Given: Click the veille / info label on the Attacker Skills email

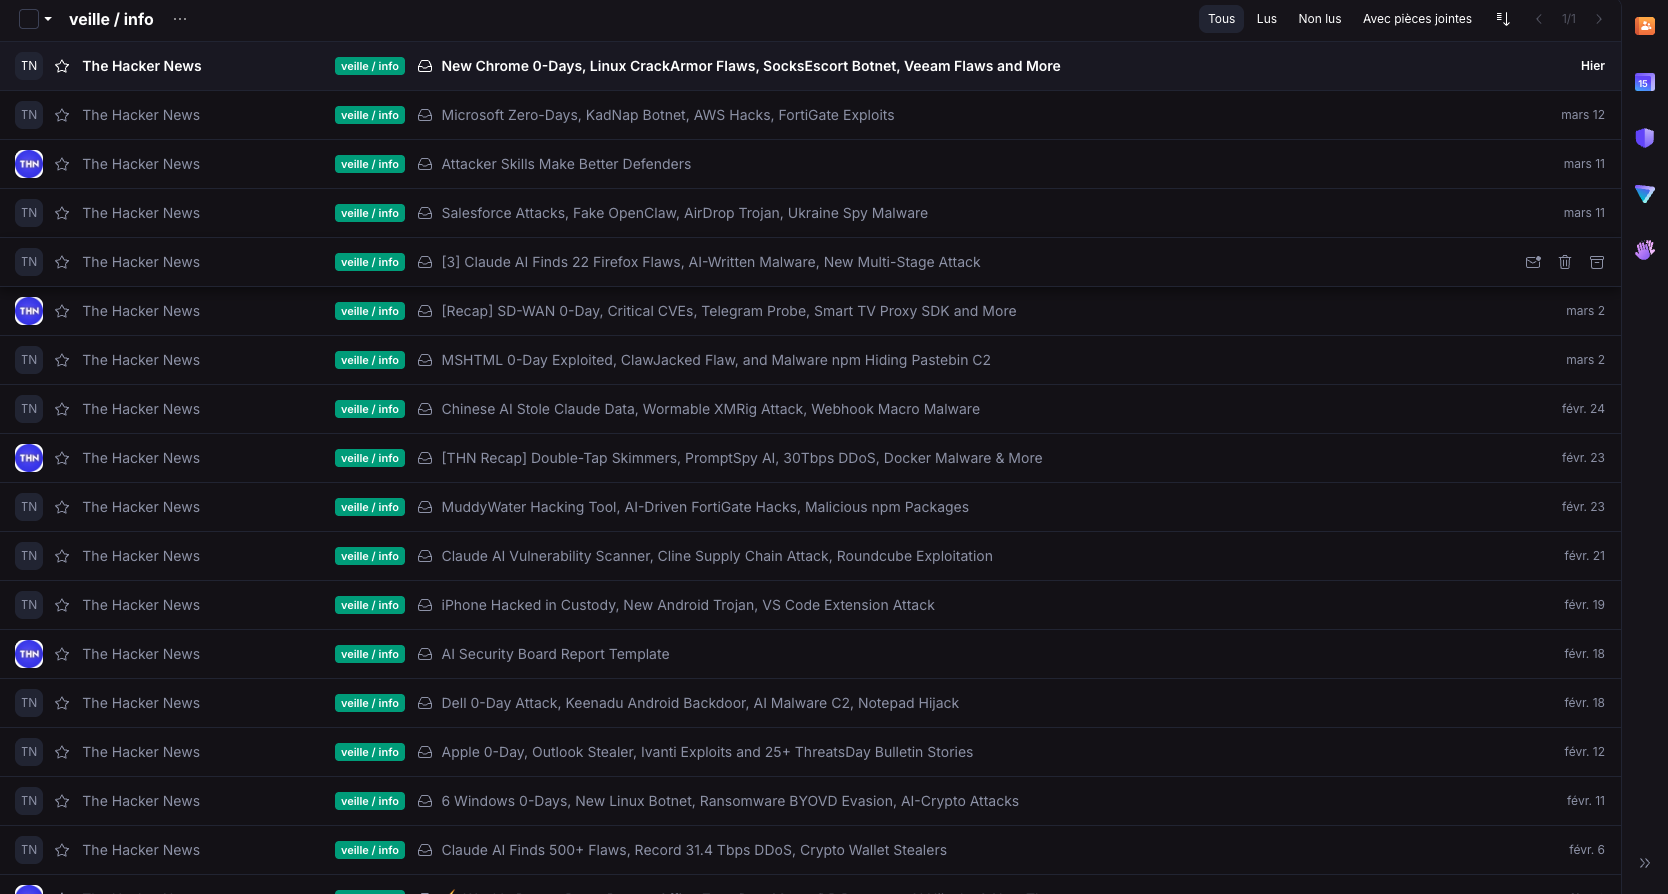Looking at the screenshot, I should tap(370, 164).
